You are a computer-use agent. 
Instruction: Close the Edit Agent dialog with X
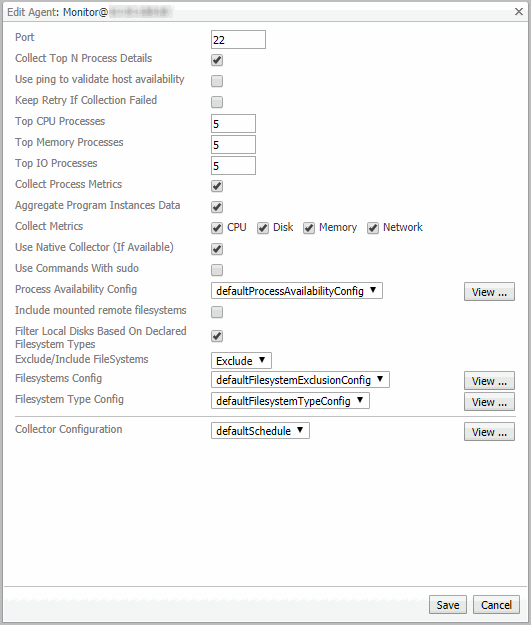(519, 12)
